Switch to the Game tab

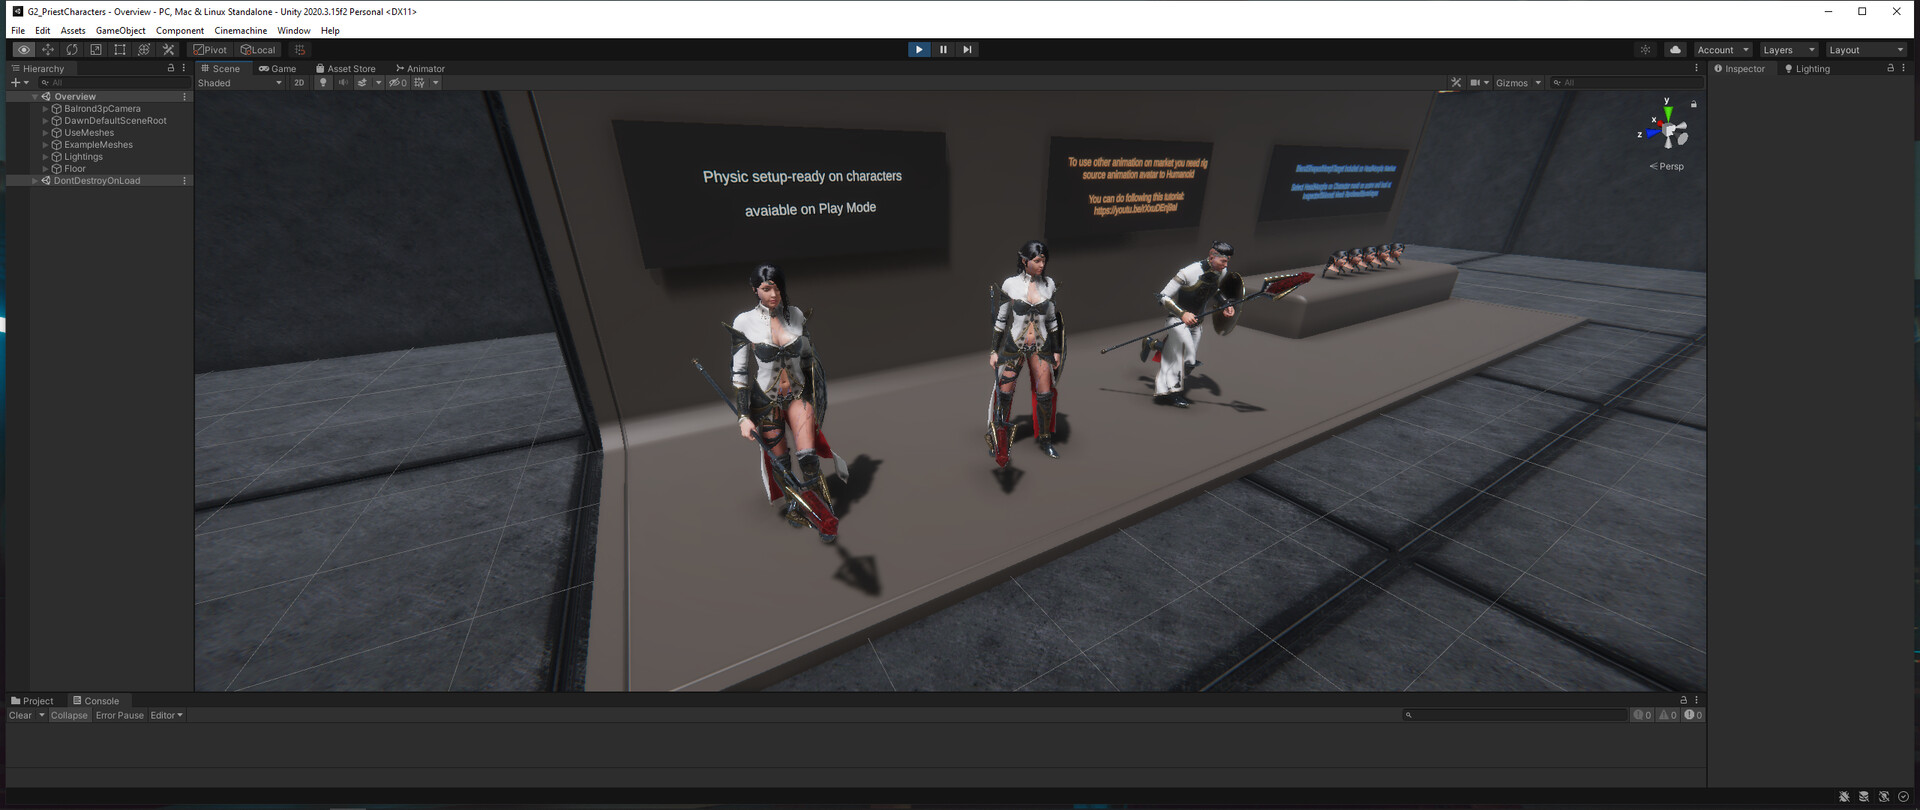pyautogui.click(x=278, y=68)
